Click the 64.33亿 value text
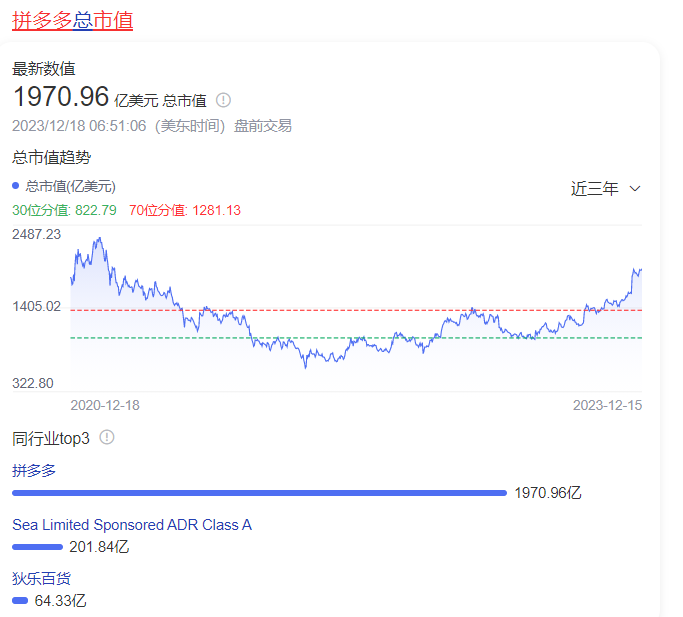 click(61, 601)
